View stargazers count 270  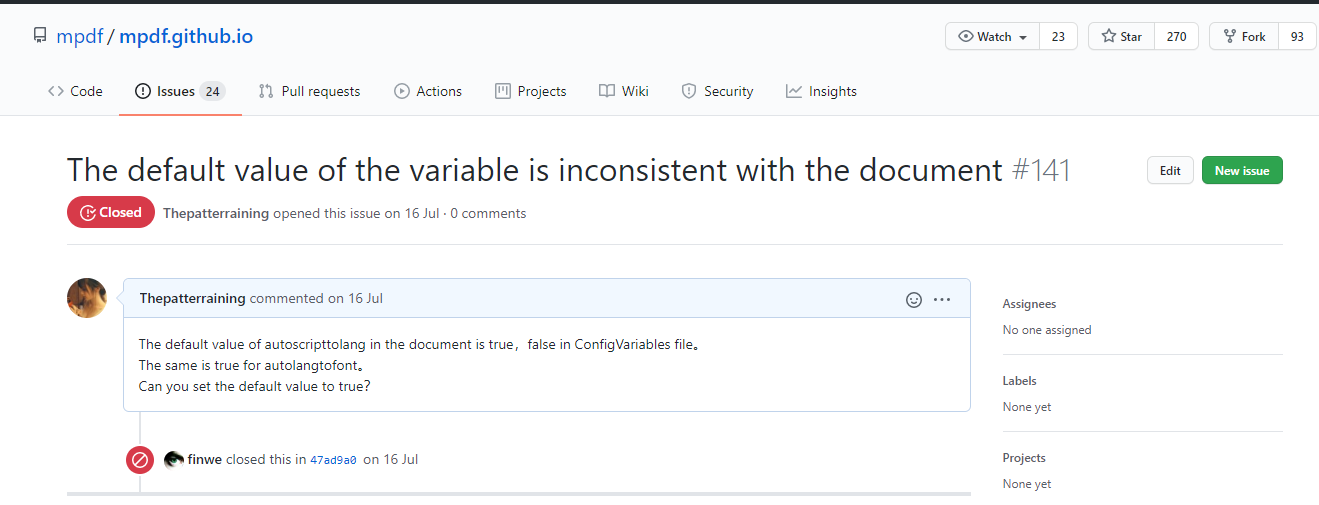point(1176,36)
